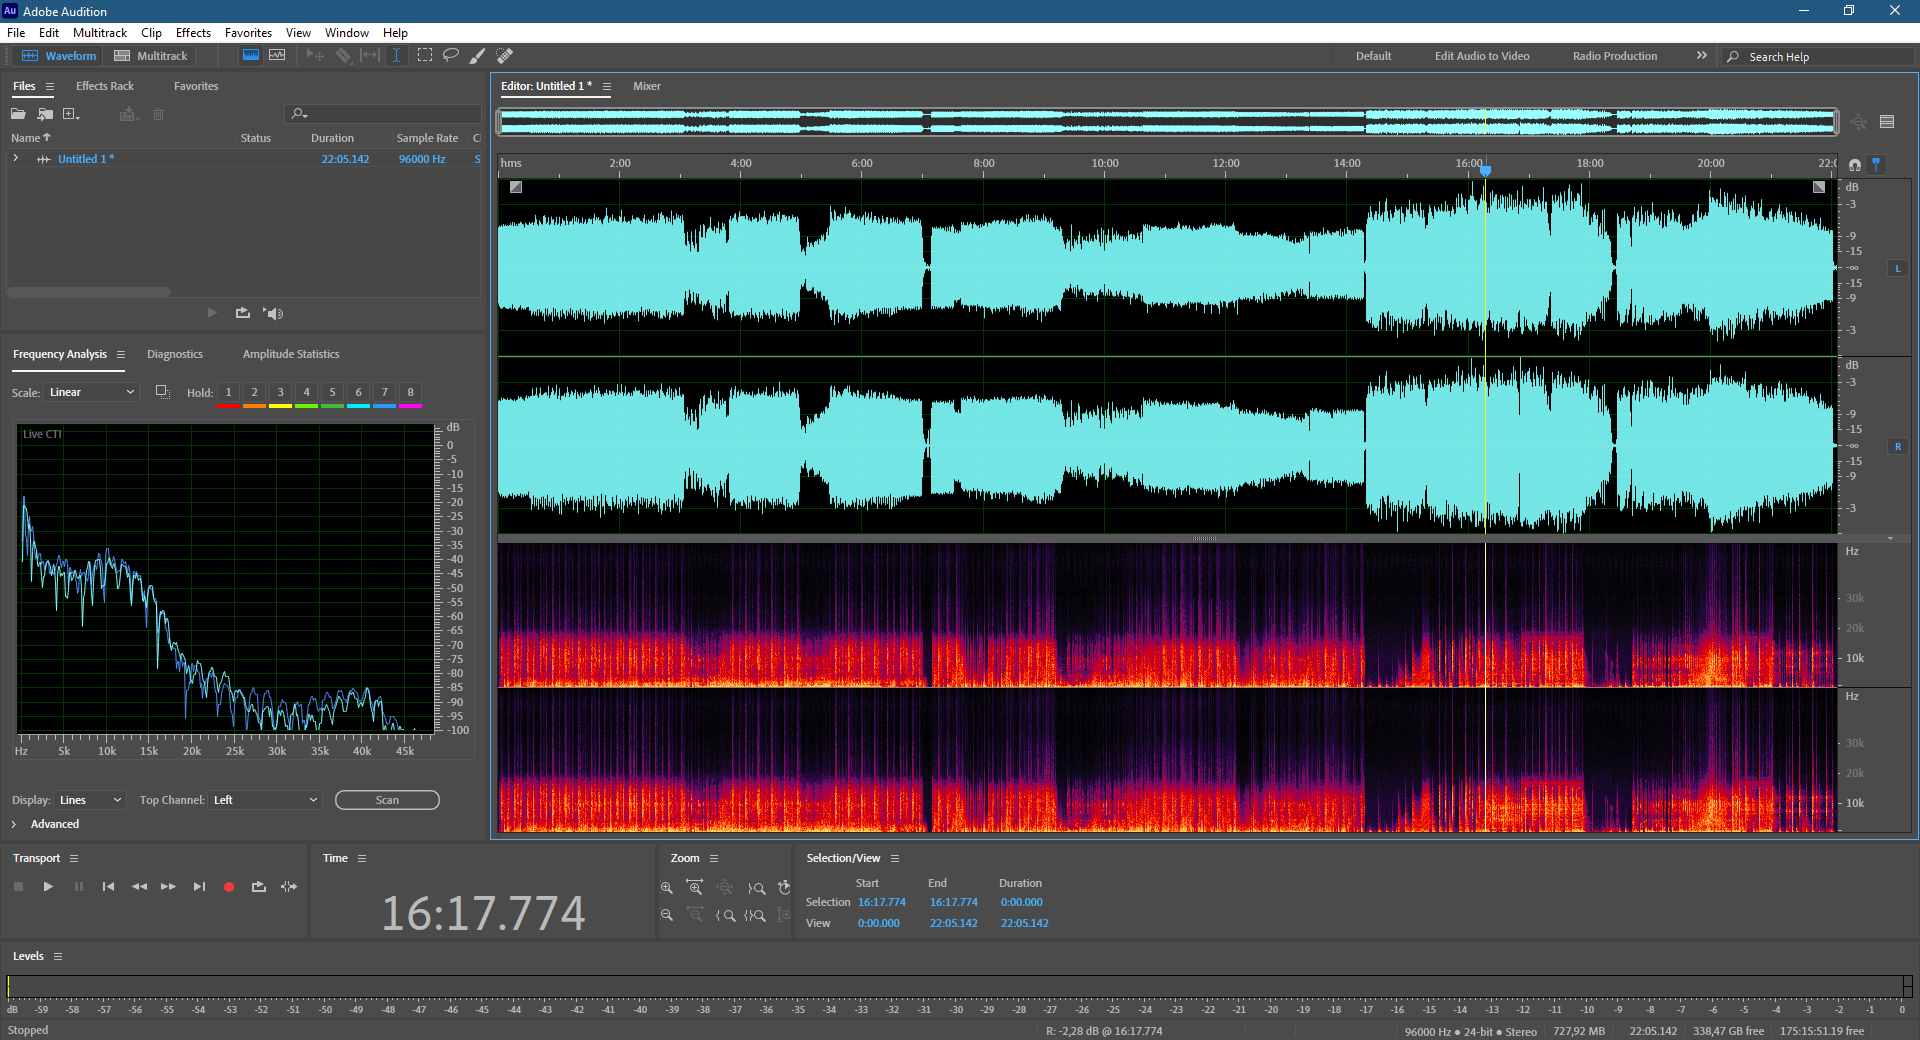Open the Effects menu
The height and width of the screenshot is (1040, 1920).
coord(193,33)
